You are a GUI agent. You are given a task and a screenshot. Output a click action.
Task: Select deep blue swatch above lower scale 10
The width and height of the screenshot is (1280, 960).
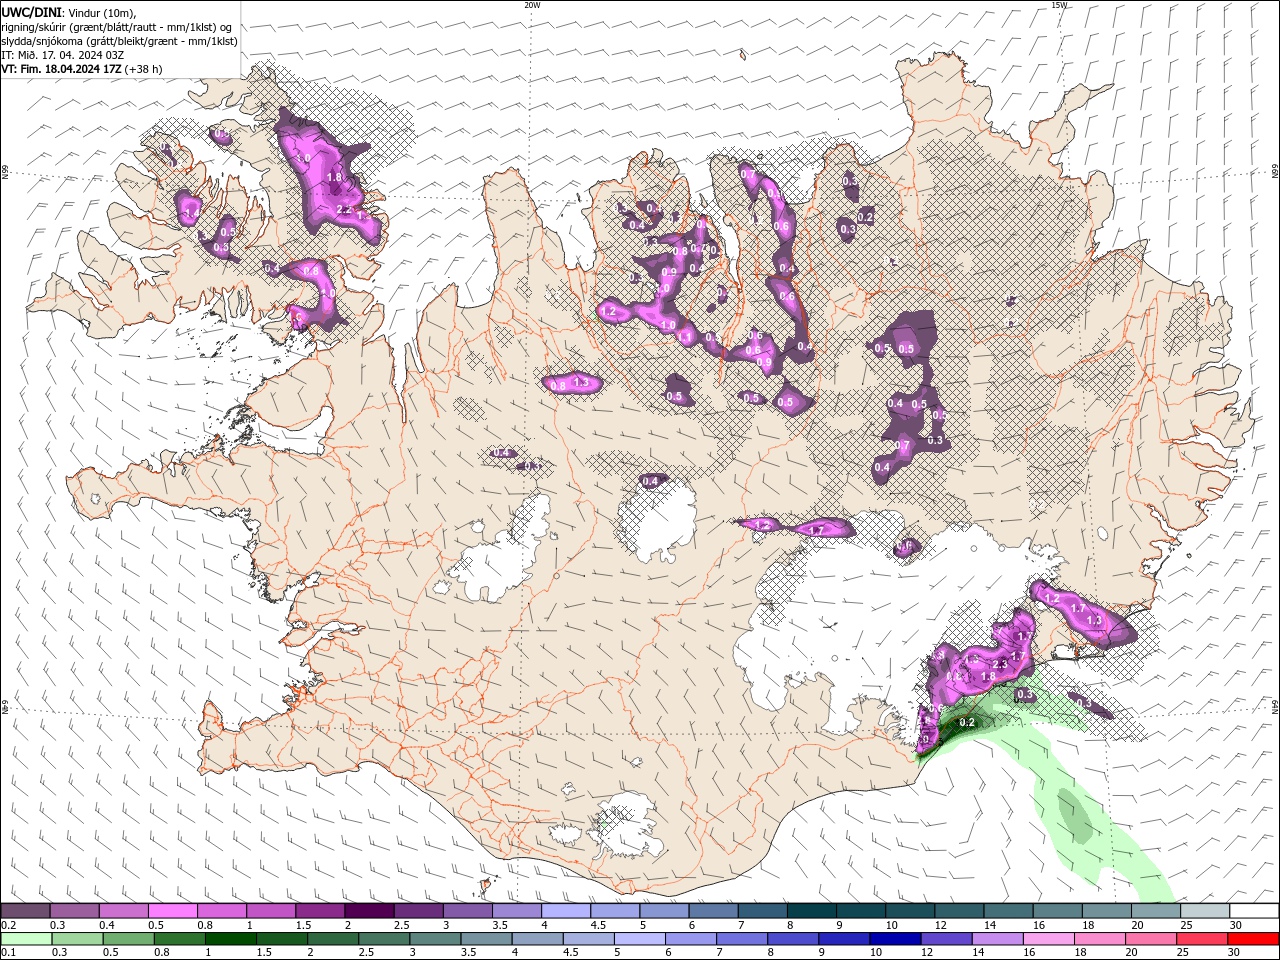(x=895, y=939)
